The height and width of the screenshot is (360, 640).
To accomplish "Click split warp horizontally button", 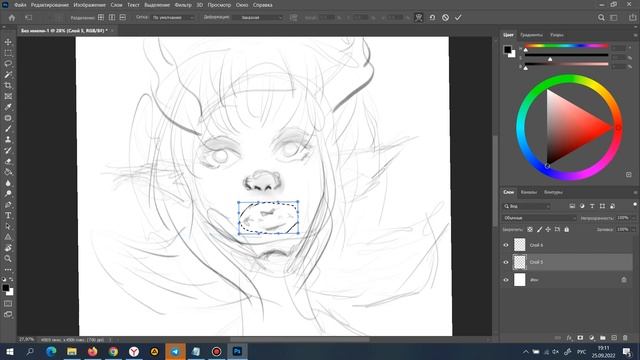I will (x=123, y=18).
